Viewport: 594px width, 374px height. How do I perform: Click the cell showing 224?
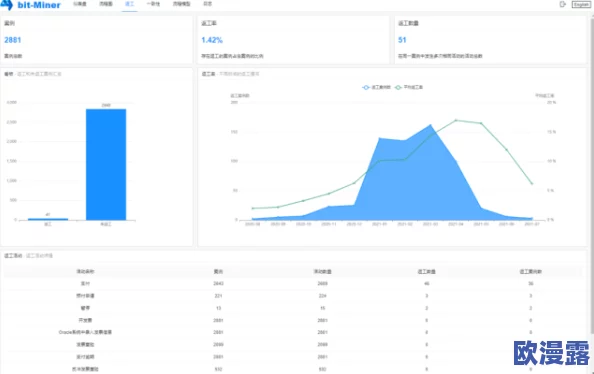tap(322, 296)
